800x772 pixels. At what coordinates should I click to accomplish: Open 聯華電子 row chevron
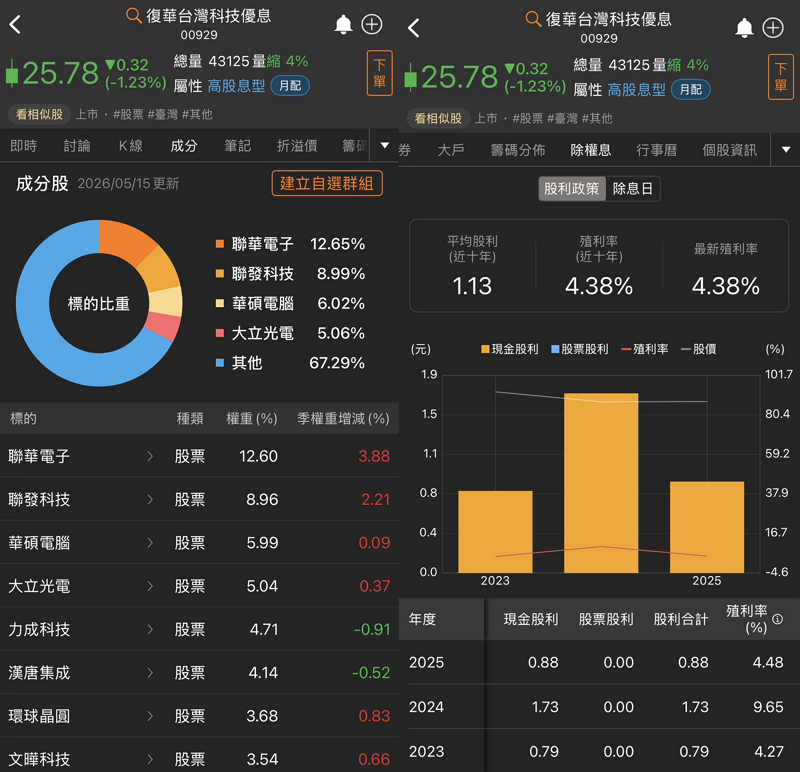pos(150,456)
